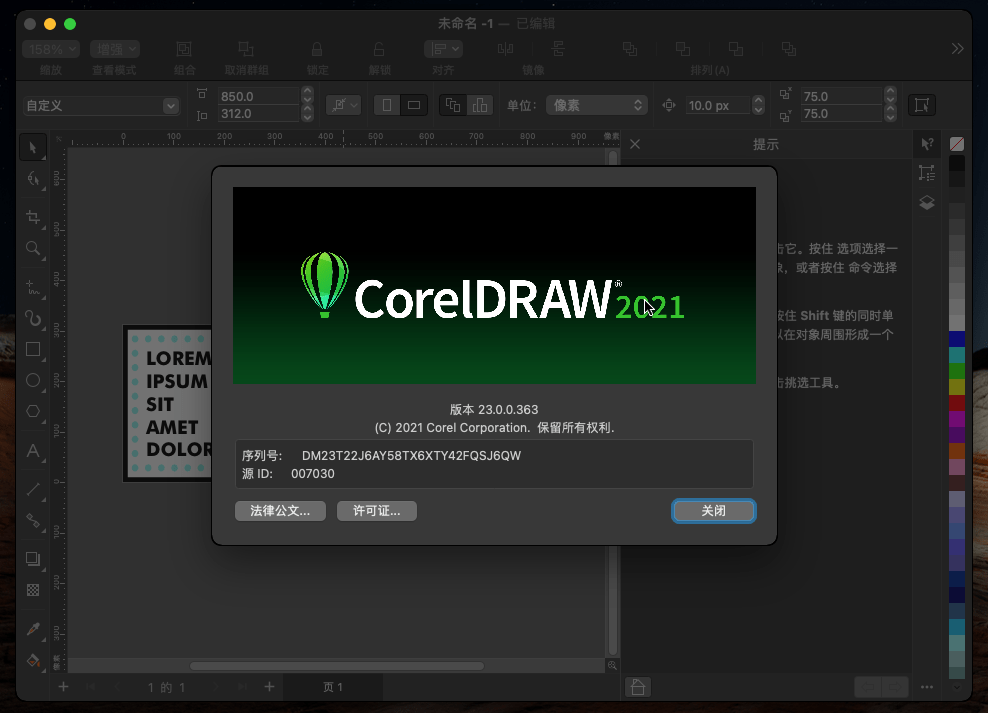Image resolution: width=988 pixels, height=713 pixels.
Task: Click the 解锁 unlock icon
Action: [379, 49]
